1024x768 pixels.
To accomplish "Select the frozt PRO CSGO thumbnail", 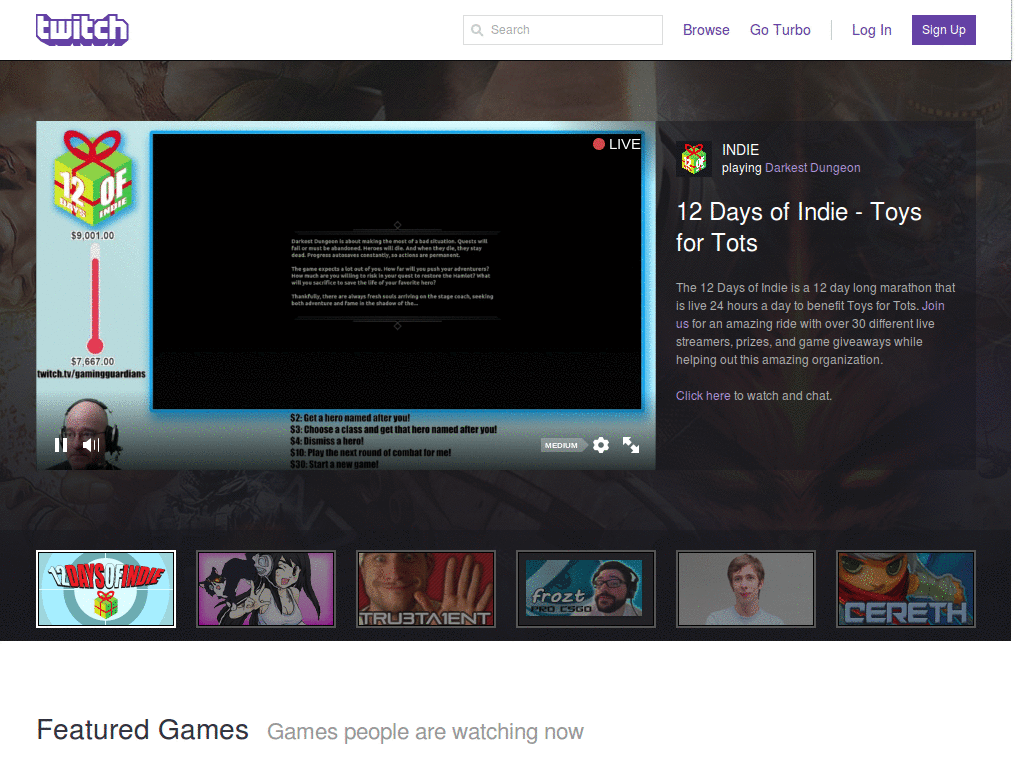I will (x=586, y=589).
